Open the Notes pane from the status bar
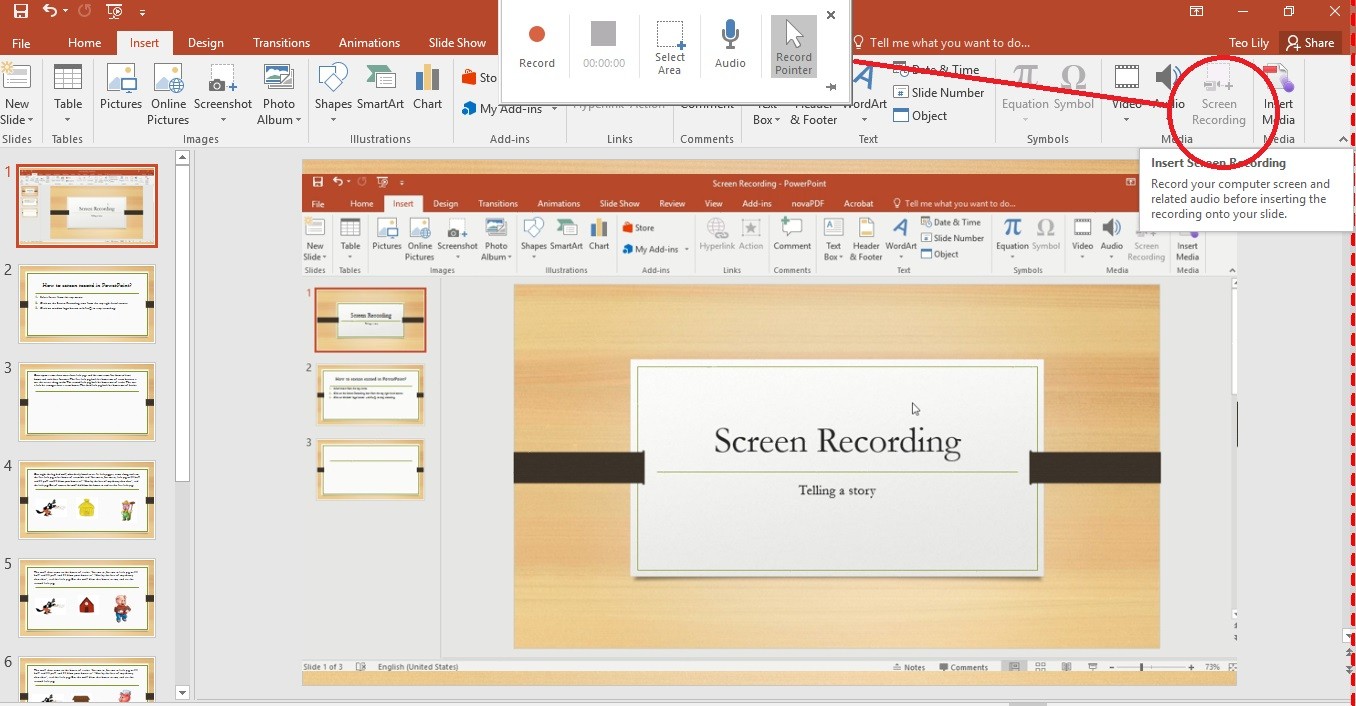The width and height of the screenshot is (1356, 706). [x=909, y=666]
